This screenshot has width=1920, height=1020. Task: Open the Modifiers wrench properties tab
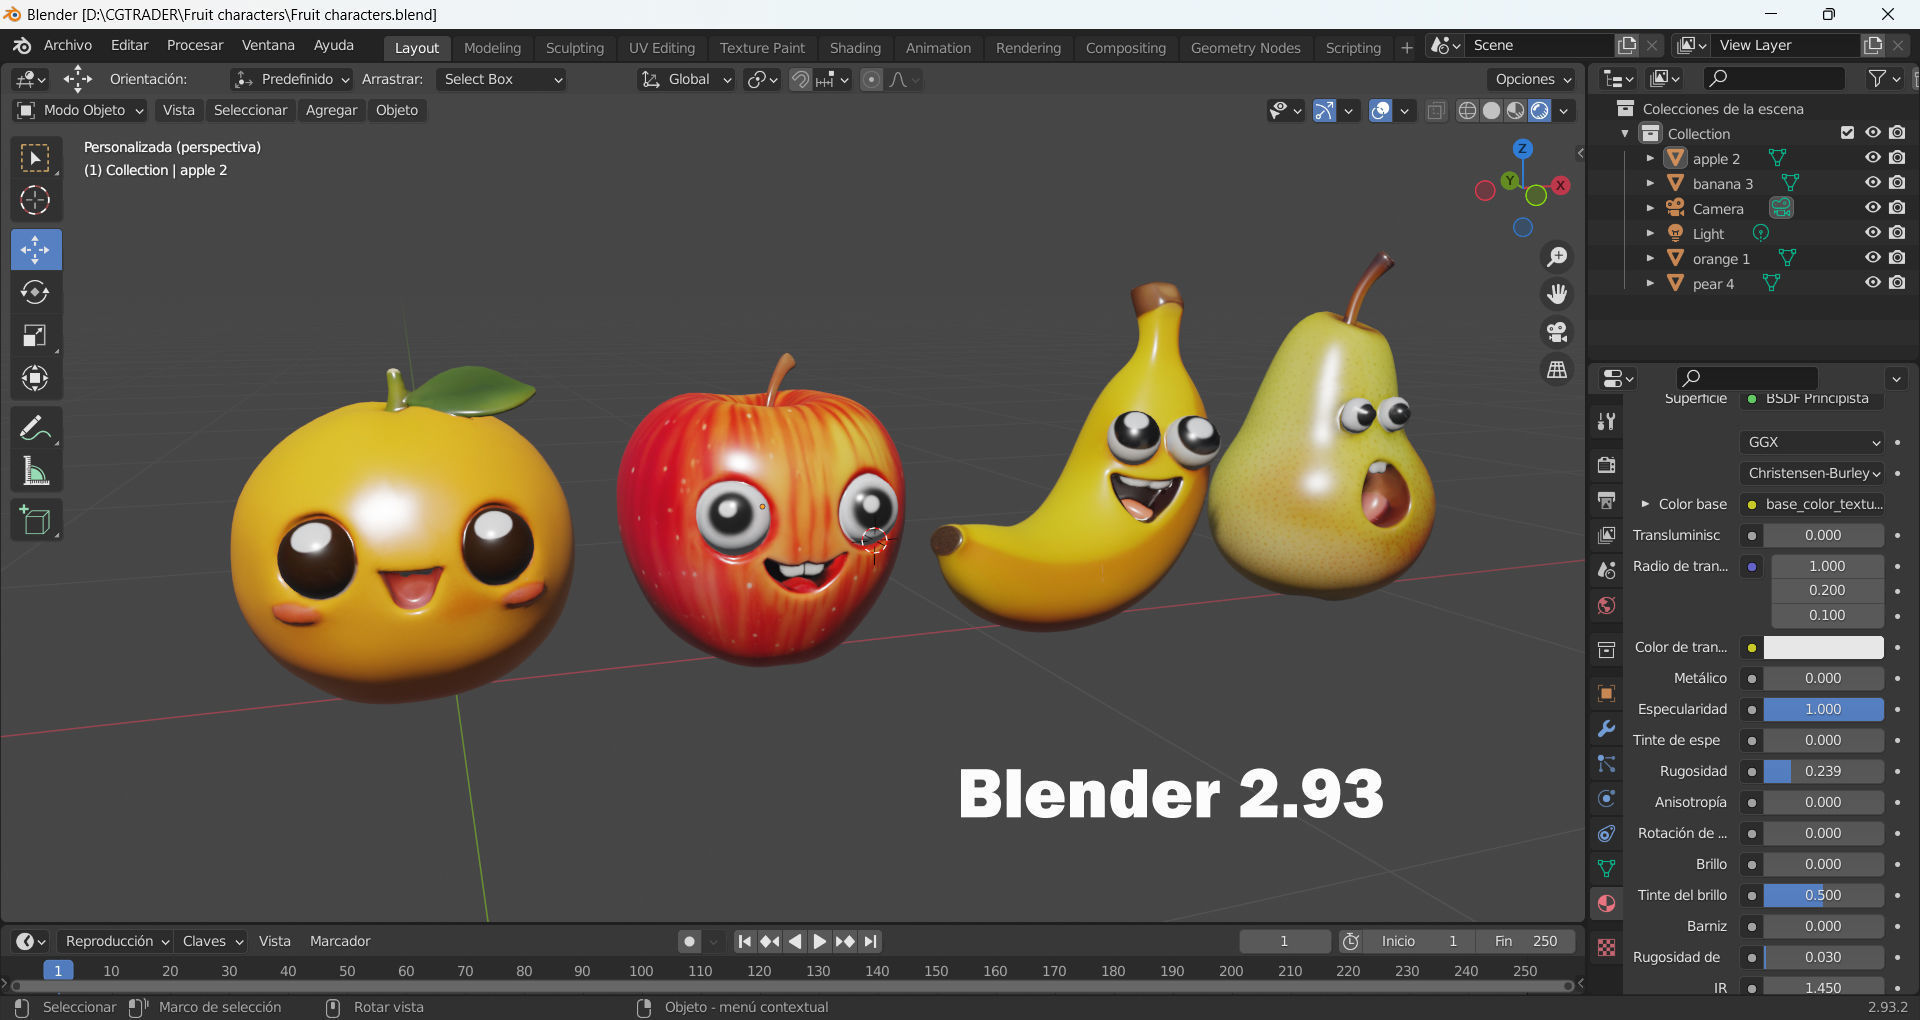pos(1606,729)
